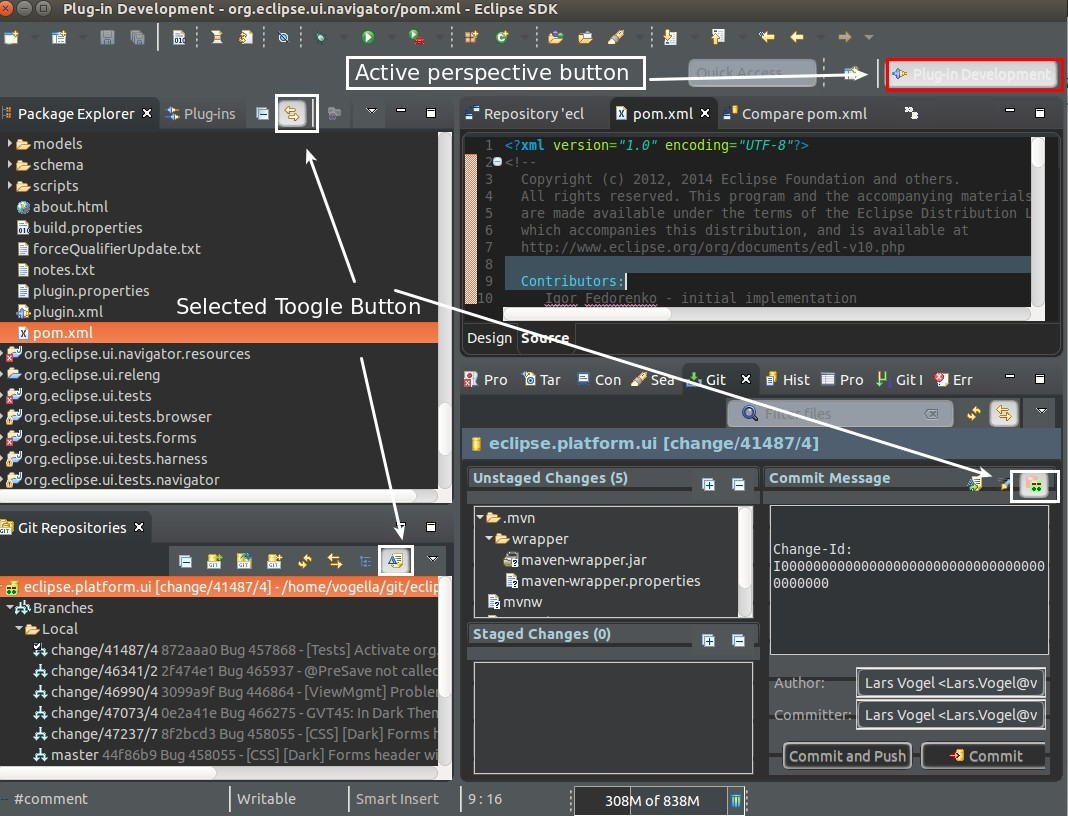The width and height of the screenshot is (1068, 816).
Task: Click the Run button in main toolbar
Action: pos(368,38)
